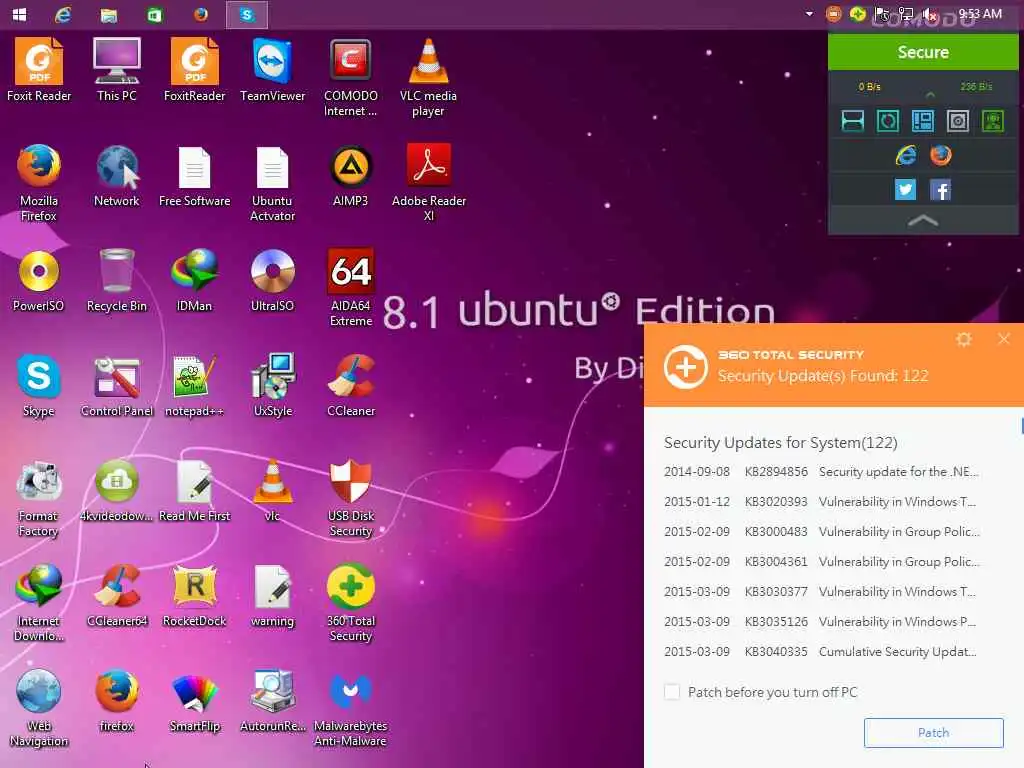The width and height of the screenshot is (1024, 768).
Task: Open Network desktop icon
Action: coord(116,175)
